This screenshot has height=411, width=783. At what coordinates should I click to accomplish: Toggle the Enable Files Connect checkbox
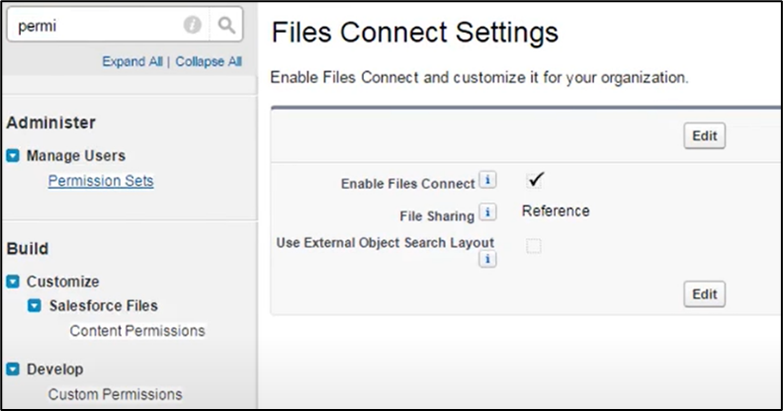tap(535, 180)
